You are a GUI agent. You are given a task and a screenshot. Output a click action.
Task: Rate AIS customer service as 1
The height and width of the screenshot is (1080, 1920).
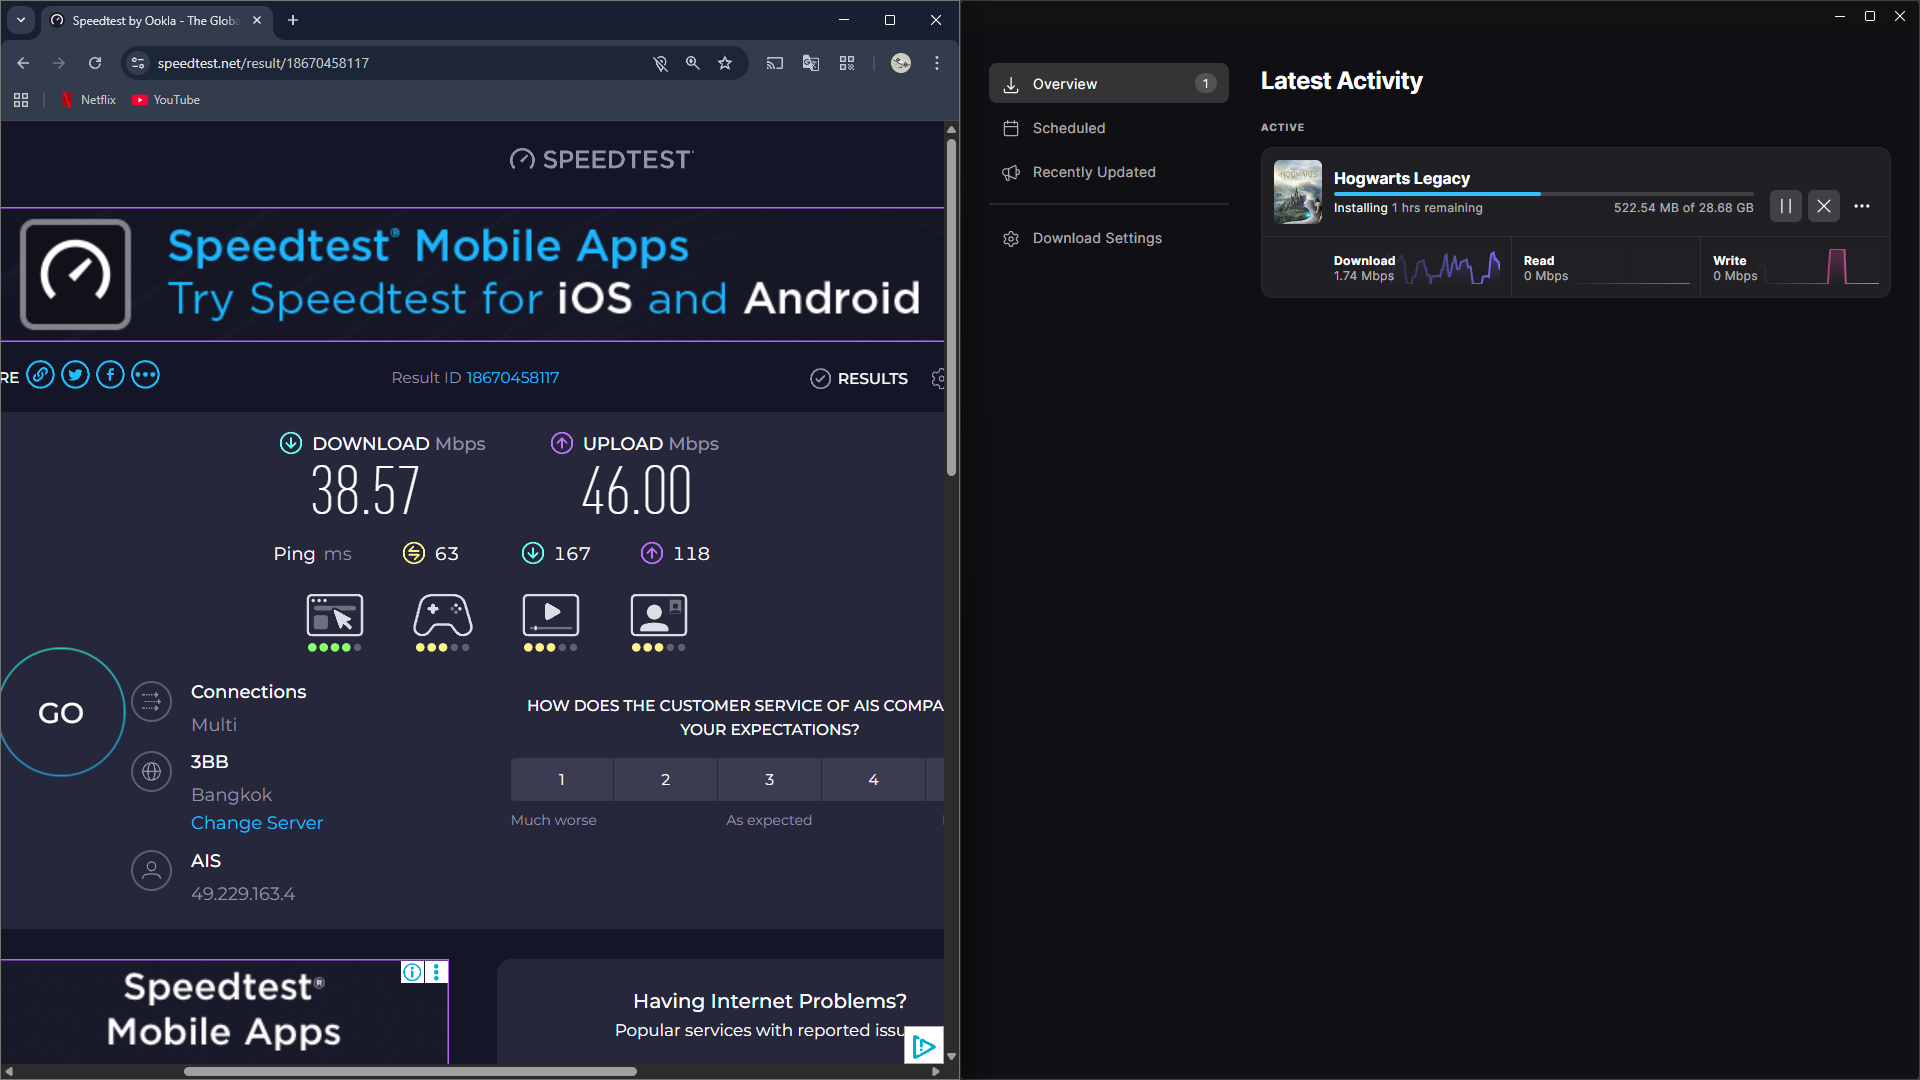(x=561, y=779)
